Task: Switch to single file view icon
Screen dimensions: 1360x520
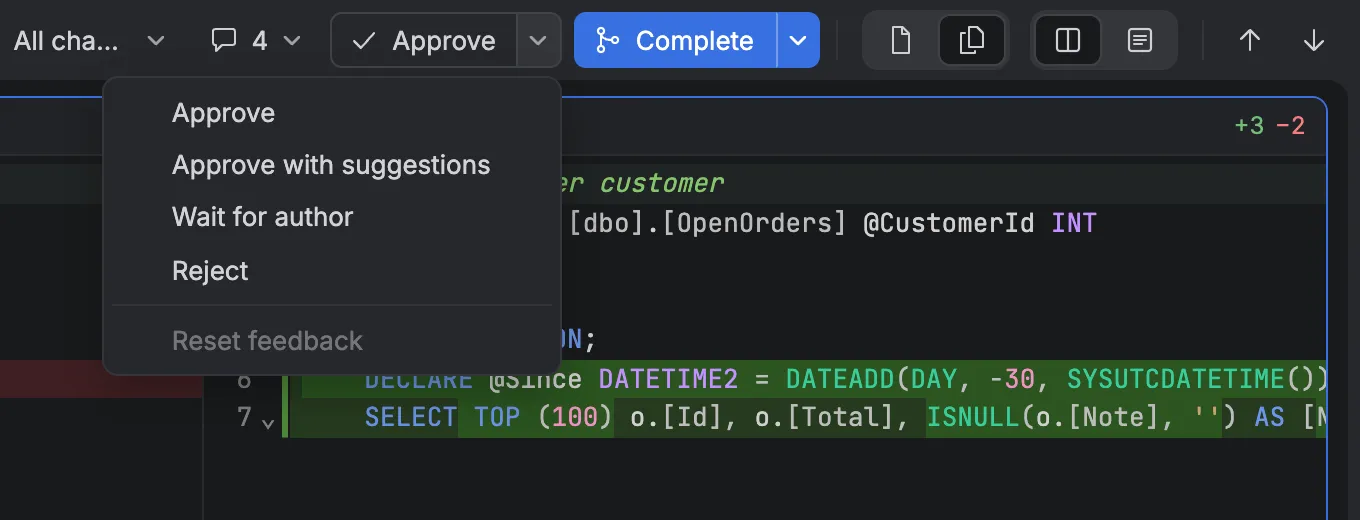Action: [x=901, y=41]
